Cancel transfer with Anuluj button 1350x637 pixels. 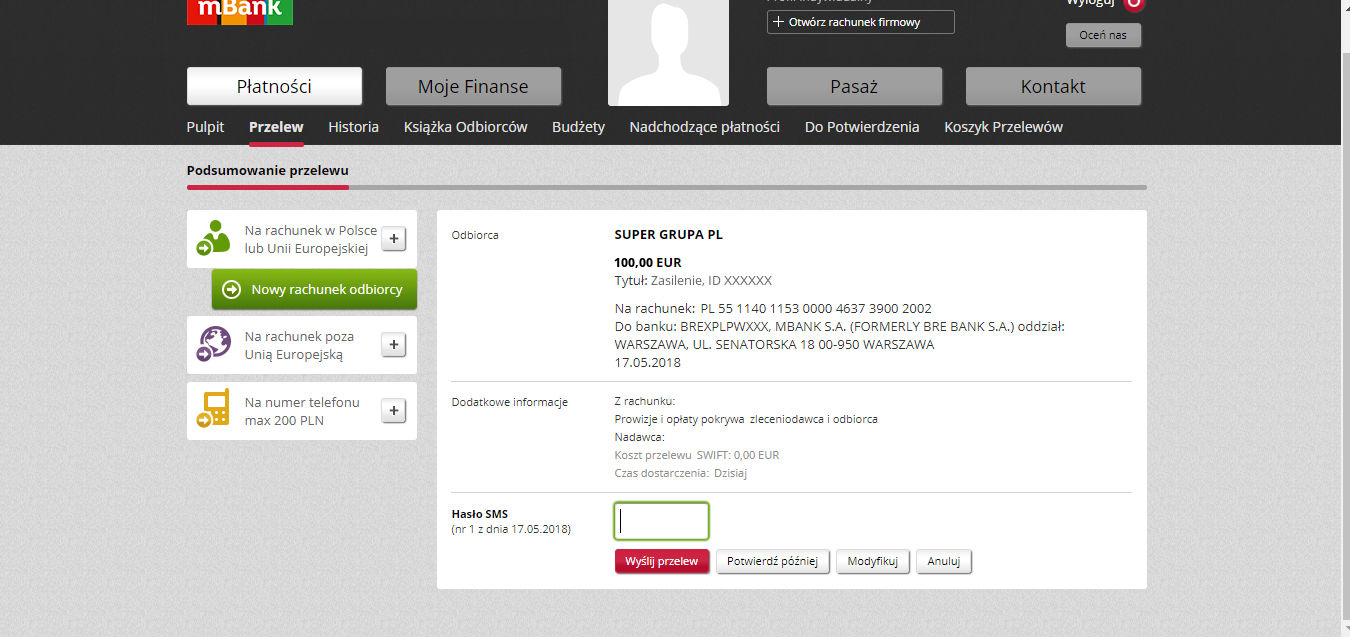coord(943,561)
